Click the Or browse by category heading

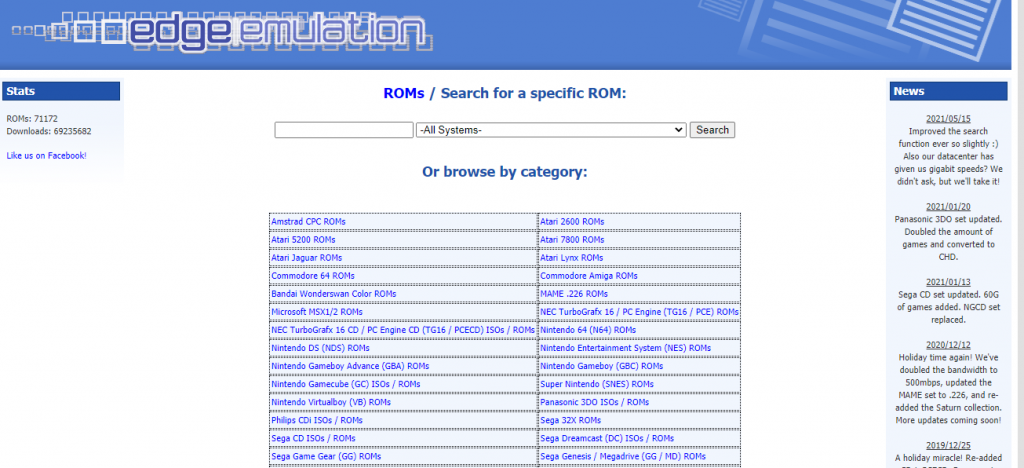[x=505, y=172]
